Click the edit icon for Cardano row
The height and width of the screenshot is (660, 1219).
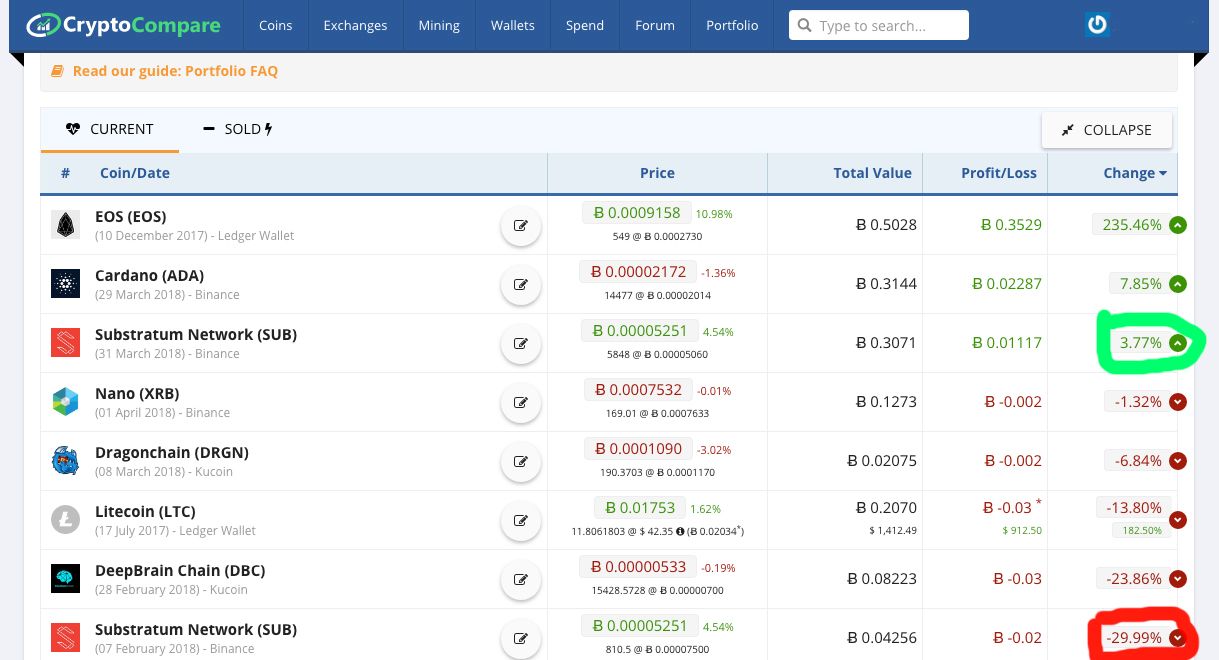(x=521, y=285)
